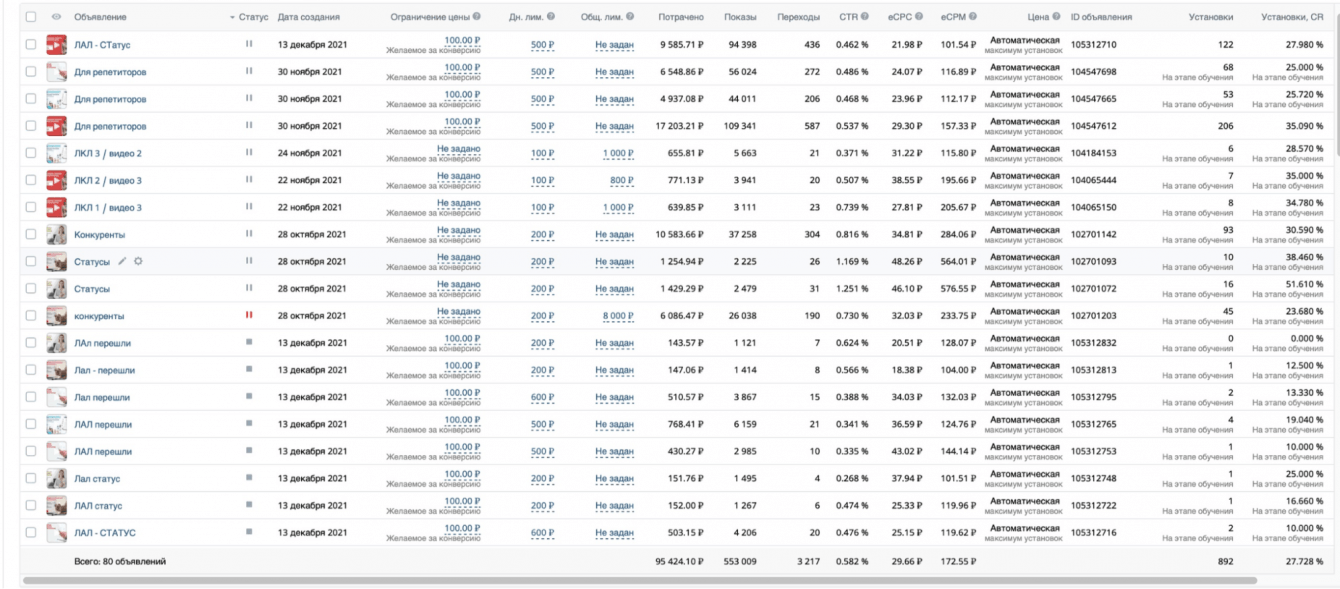This screenshot has width=1340, height=589.
Task: Click the pencil edit icon beside Статусы
Action: click(x=122, y=261)
